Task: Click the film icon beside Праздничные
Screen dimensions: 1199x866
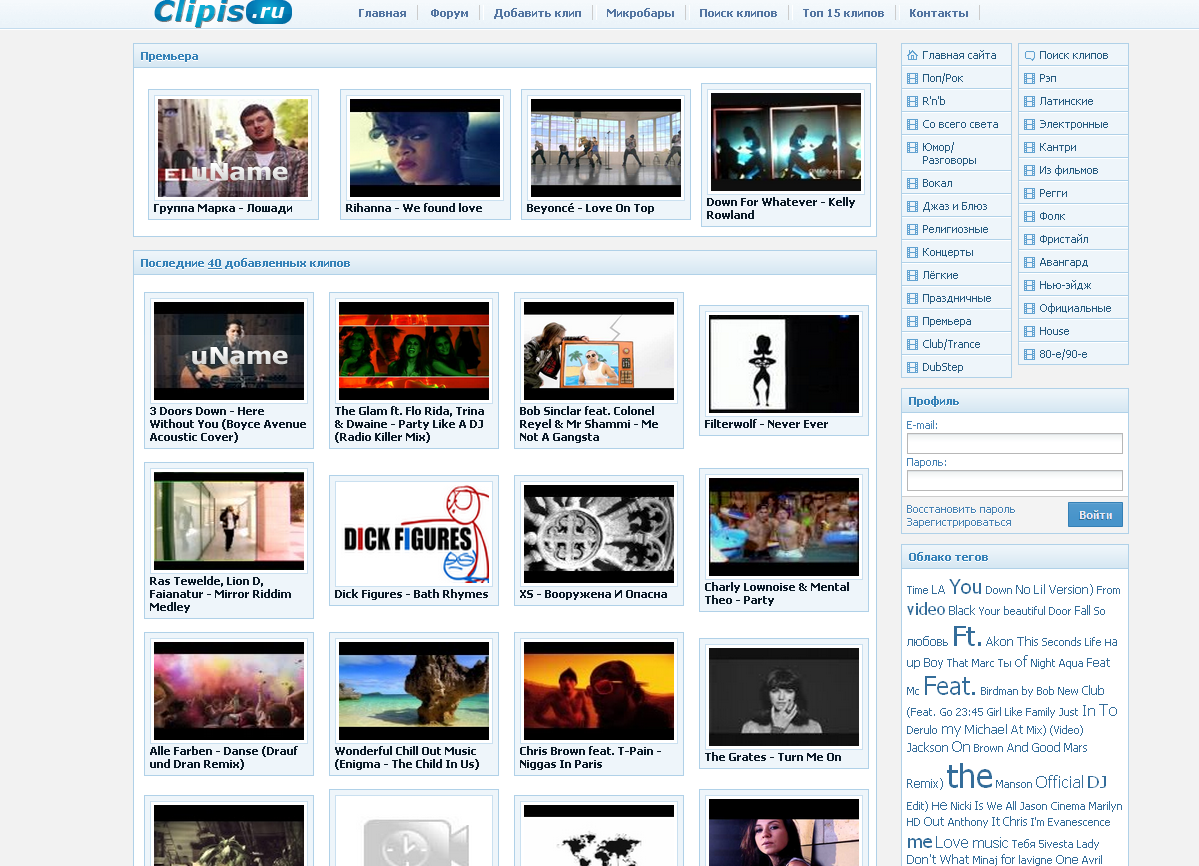Action: (x=912, y=298)
